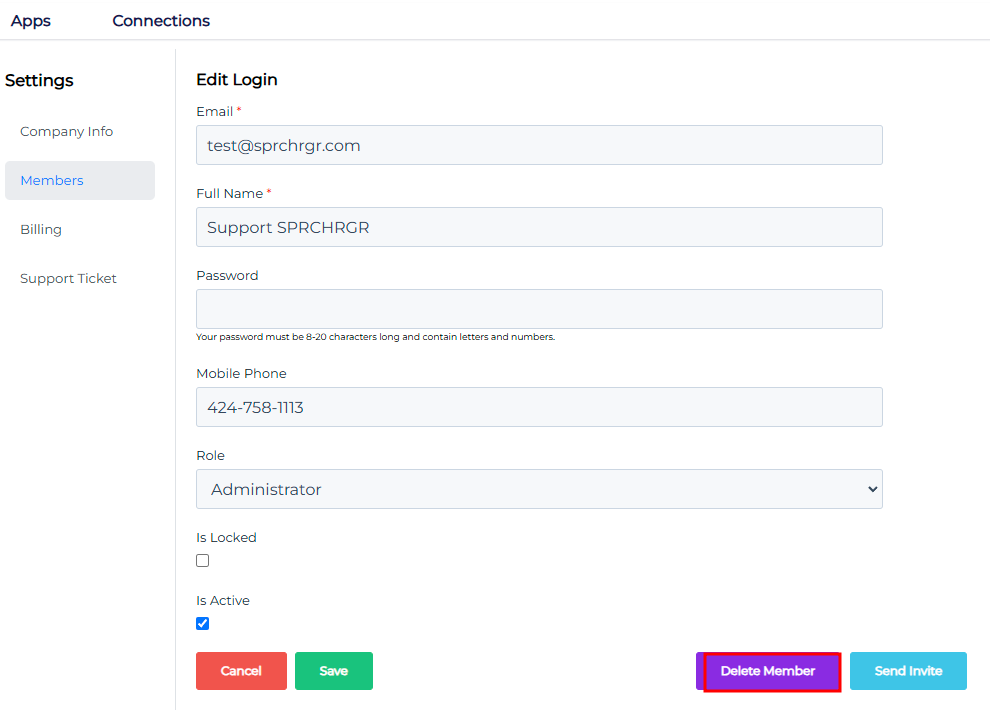This screenshot has height=719, width=990.
Task: Click the Full Name input field
Action: [x=539, y=227]
